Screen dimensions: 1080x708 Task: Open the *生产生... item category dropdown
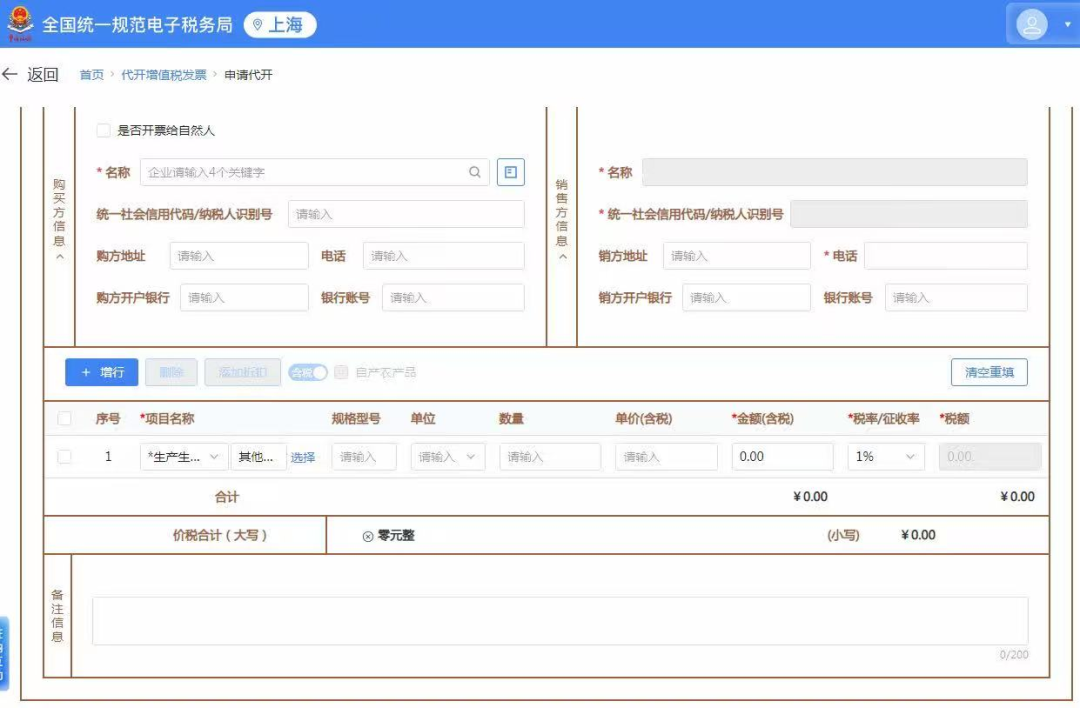[184, 457]
